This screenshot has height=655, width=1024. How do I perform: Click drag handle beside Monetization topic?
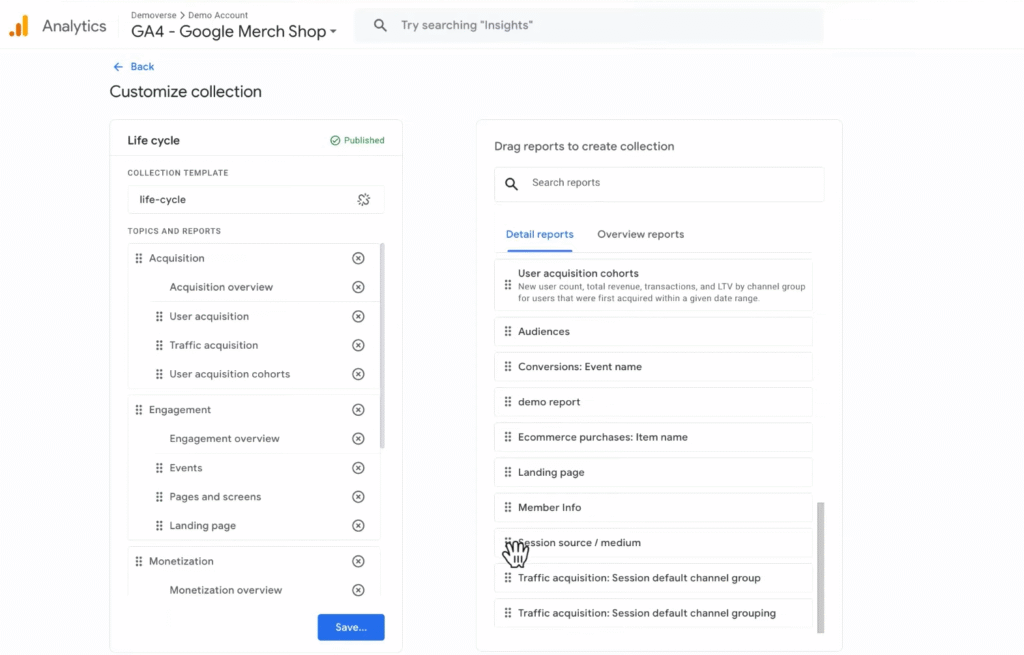138,562
